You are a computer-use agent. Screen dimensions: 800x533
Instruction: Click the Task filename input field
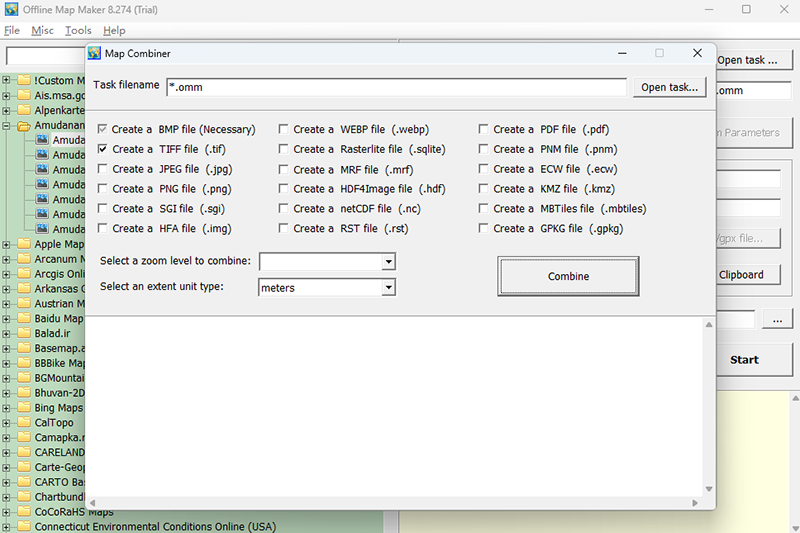[x=396, y=87]
